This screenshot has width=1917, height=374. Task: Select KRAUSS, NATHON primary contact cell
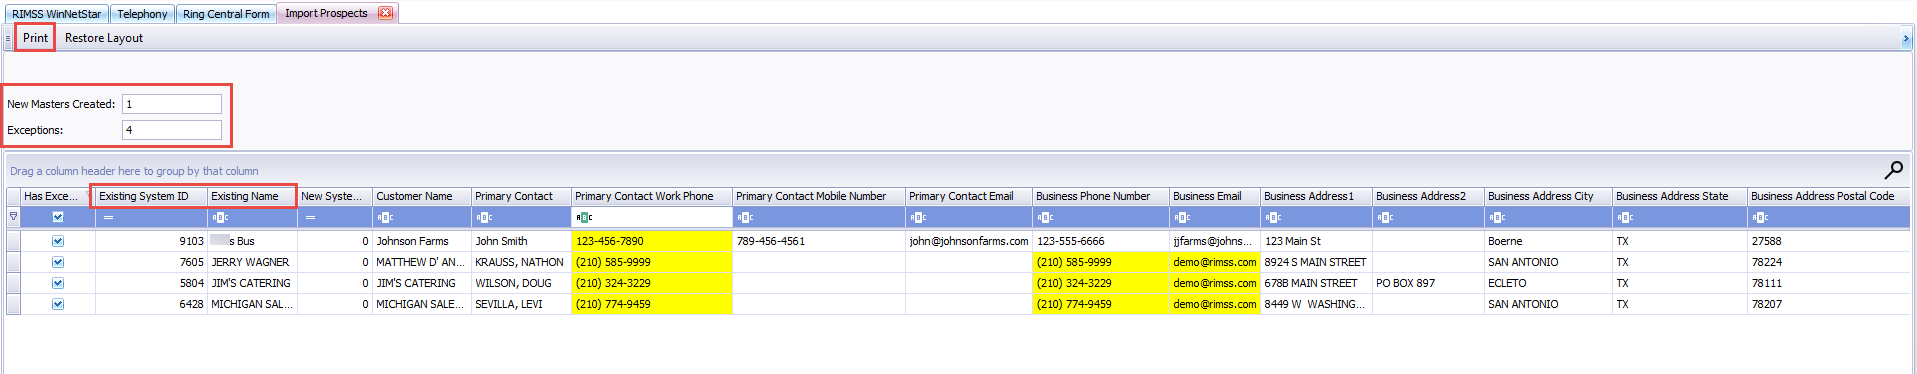click(x=521, y=262)
